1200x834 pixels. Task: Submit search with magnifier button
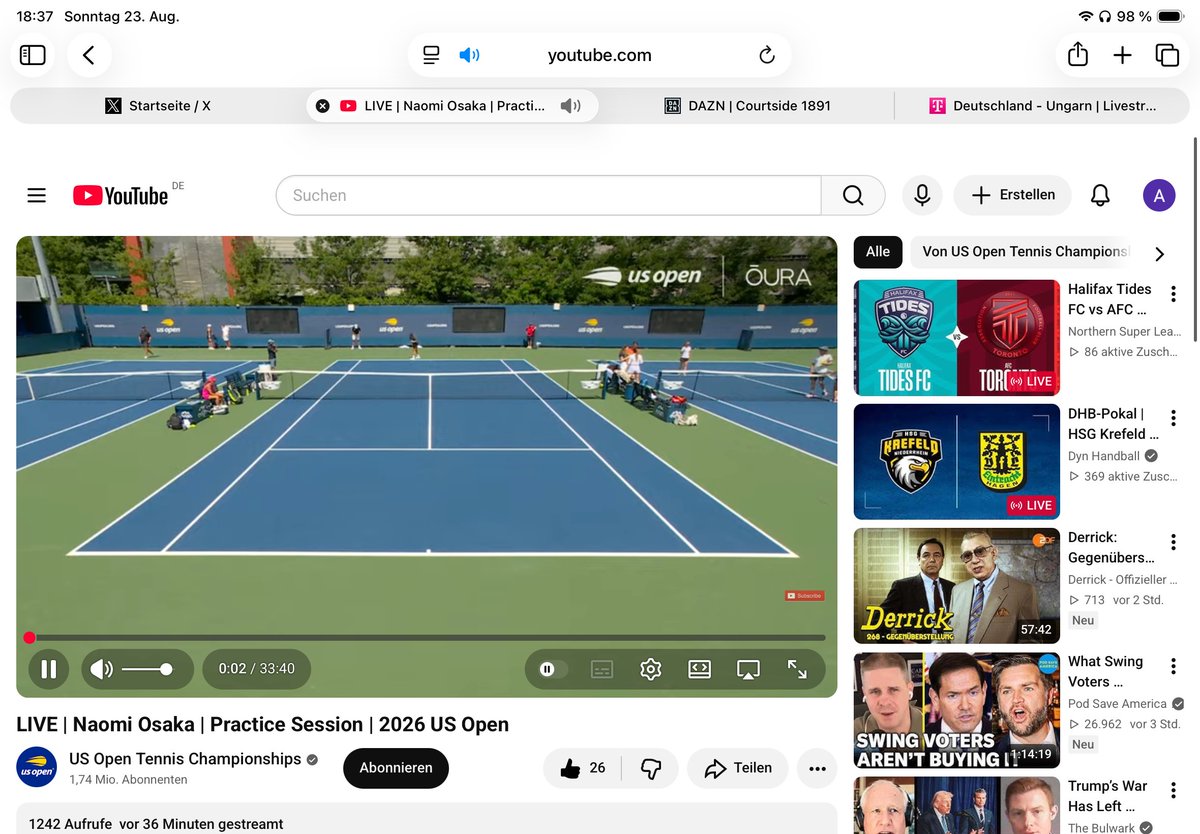pyautogui.click(x=853, y=195)
